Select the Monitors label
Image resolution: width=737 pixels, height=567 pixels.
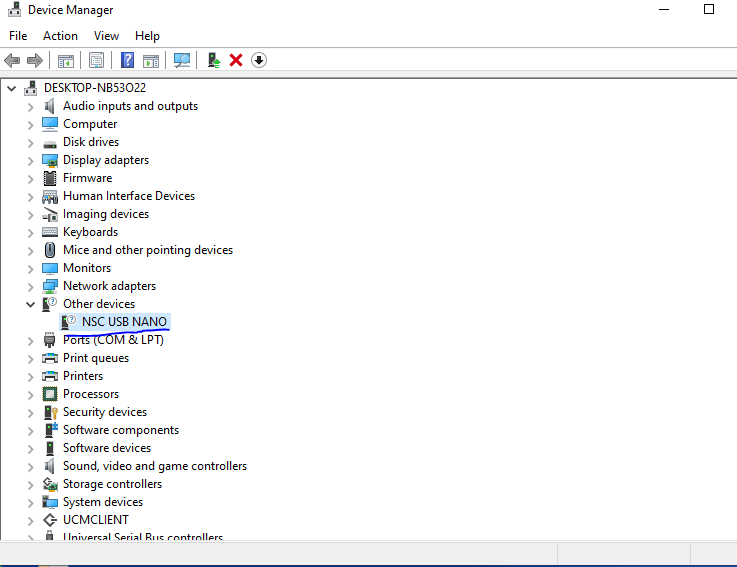click(x=87, y=268)
